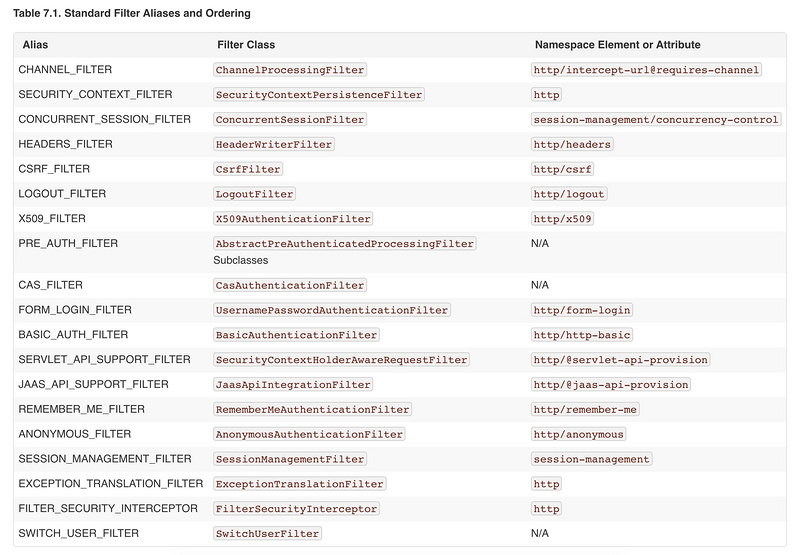
Task: Click the SwitchUserFilter class name
Action: pos(267,534)
